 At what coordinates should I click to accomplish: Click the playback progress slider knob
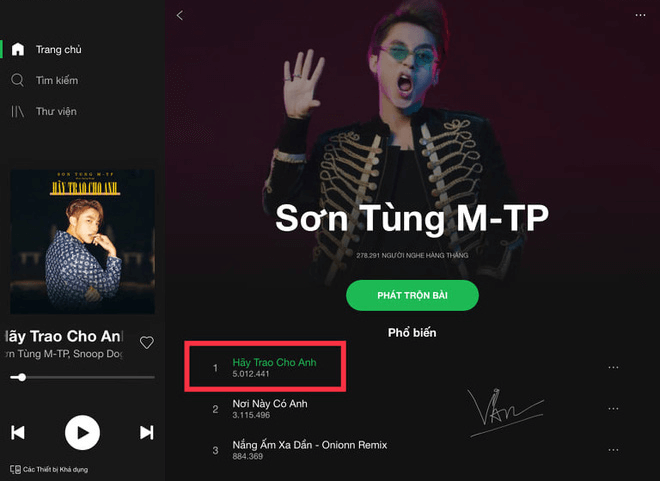pyautogui.click(x=21, y=377)
